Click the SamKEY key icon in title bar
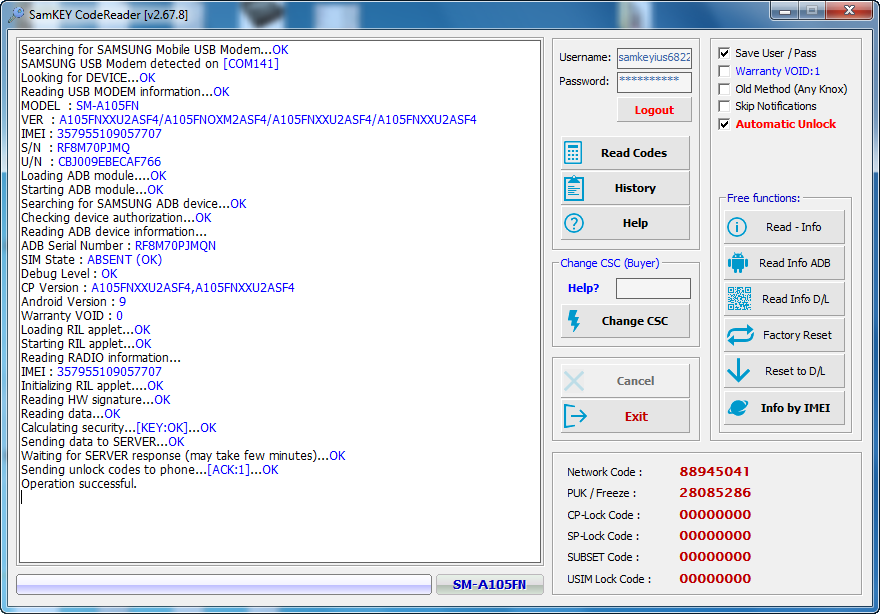 coord(17,13)
